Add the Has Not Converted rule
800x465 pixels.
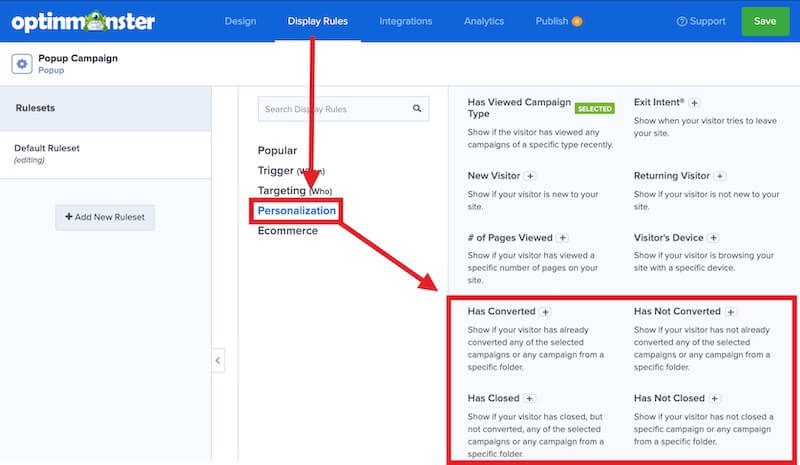click(731, 312)
